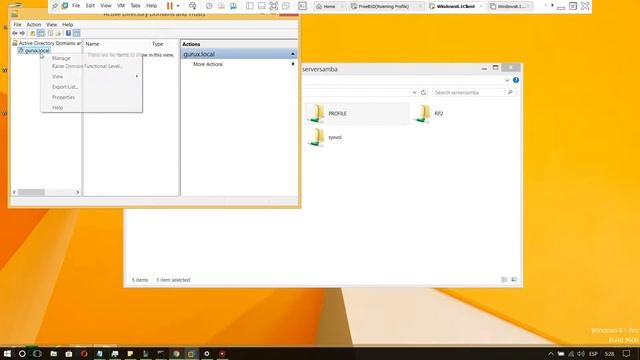Open the power options arrow beside pause

pos(178,6)
